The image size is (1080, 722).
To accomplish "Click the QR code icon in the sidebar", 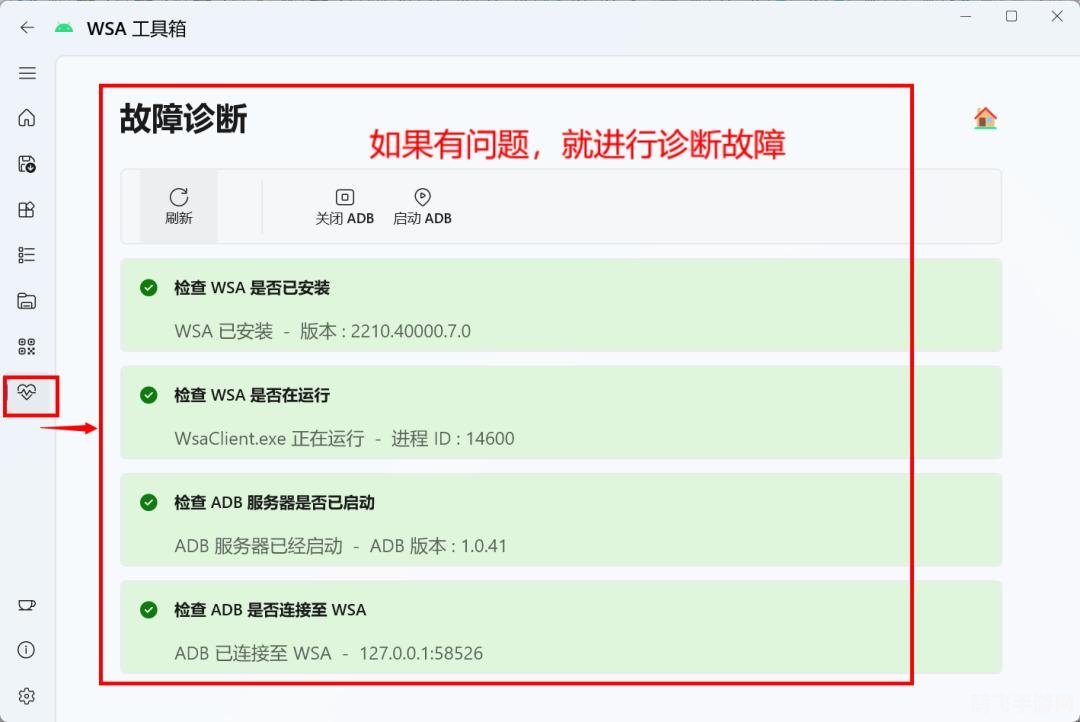I will click(27, 346).
